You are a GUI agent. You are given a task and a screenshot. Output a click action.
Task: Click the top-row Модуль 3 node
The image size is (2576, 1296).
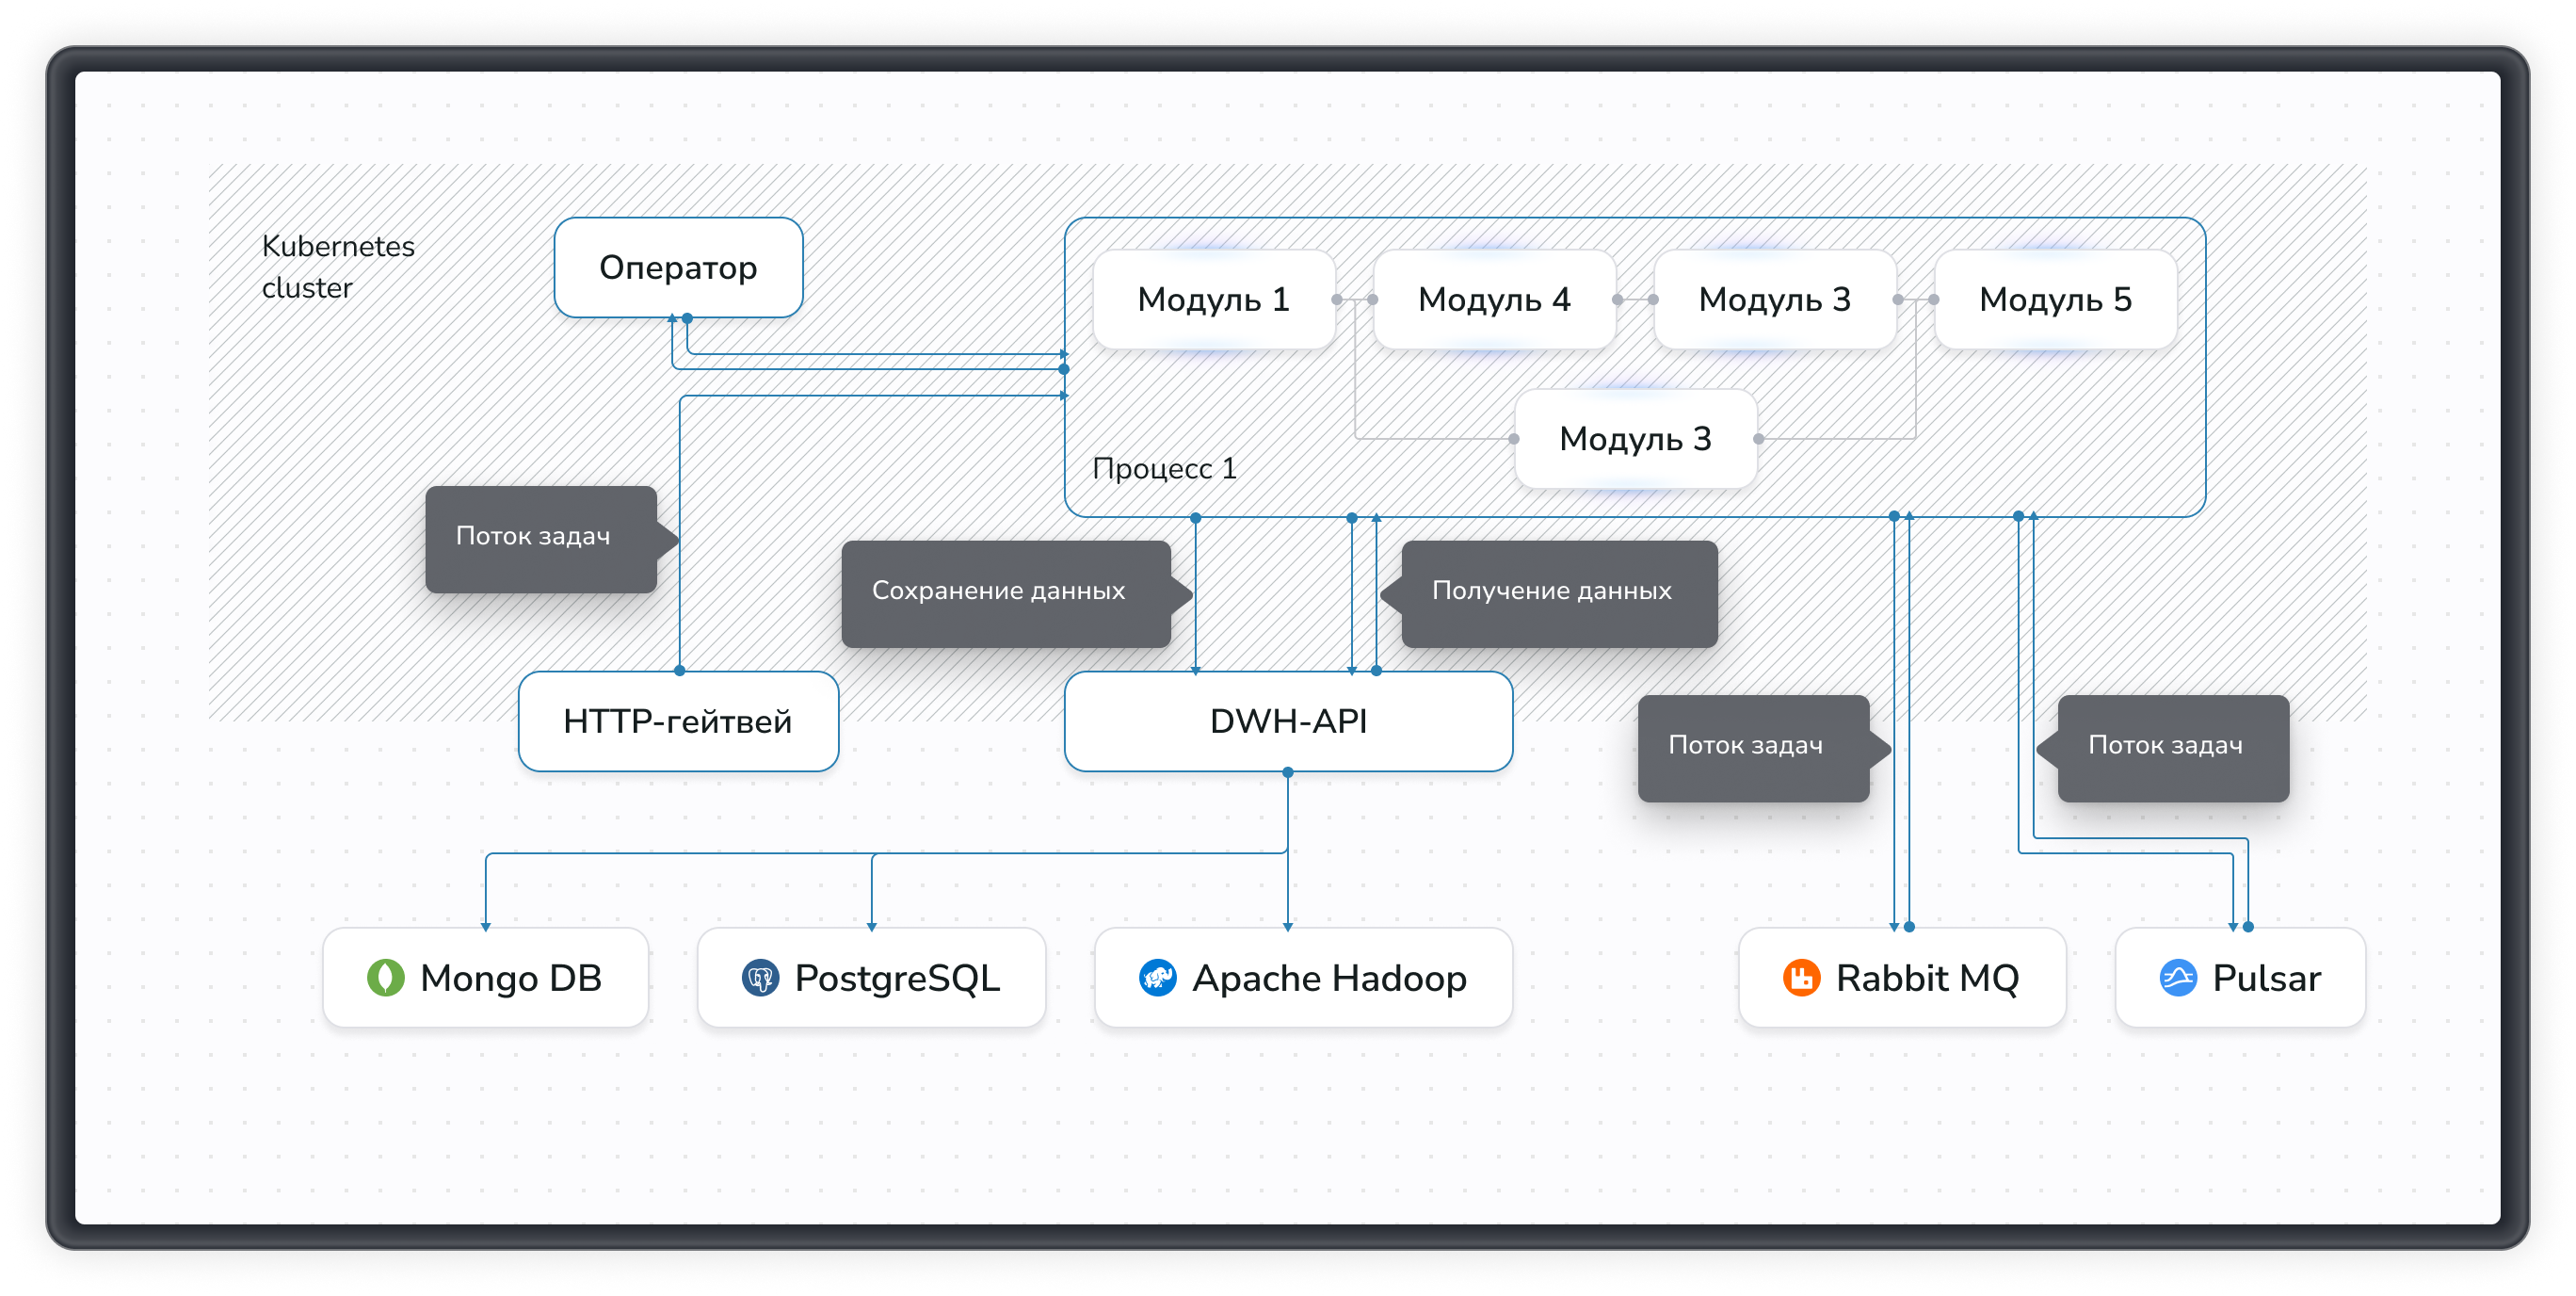(1774, 299)
